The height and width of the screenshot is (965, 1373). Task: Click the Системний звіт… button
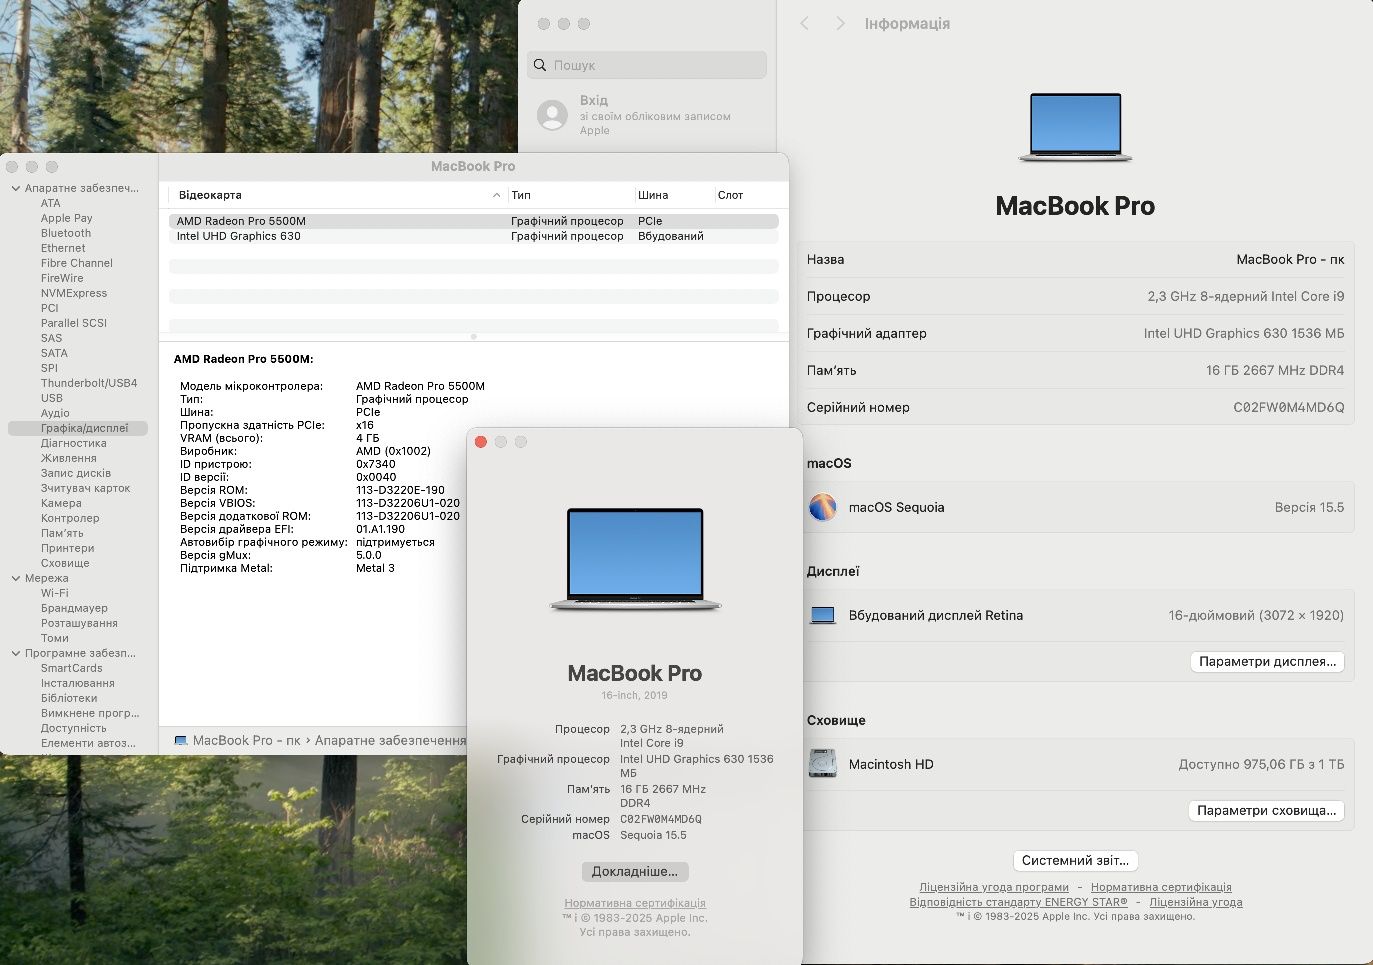(x=1075, y=860)
